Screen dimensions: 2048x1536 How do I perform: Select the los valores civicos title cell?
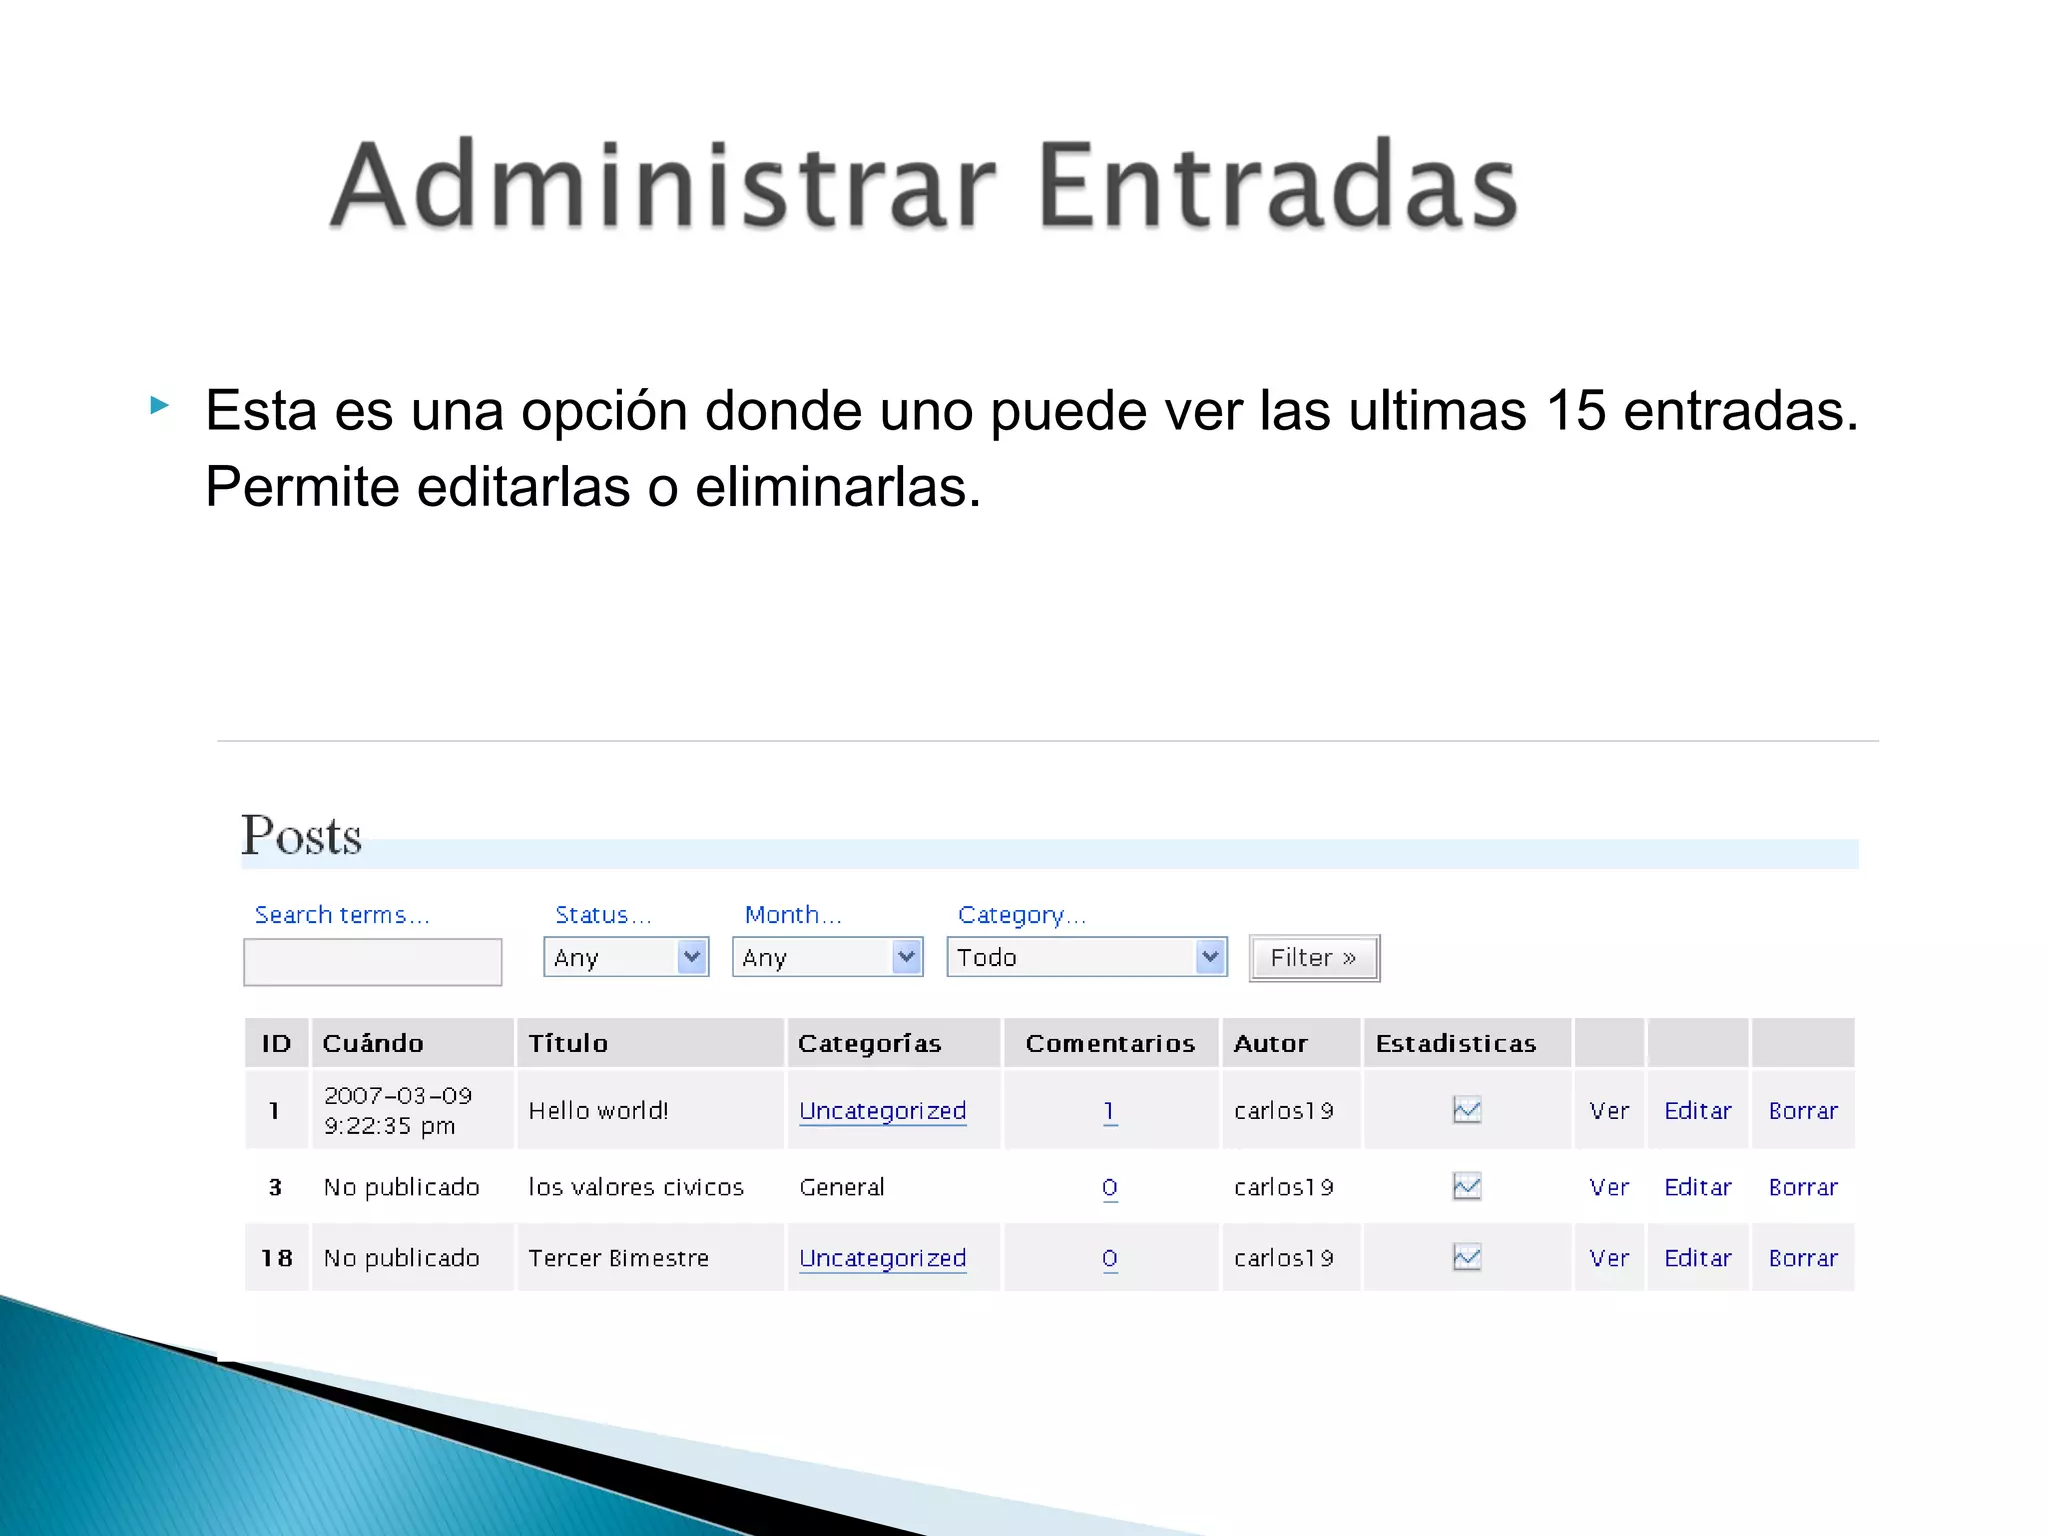[x=650, y=1187]
